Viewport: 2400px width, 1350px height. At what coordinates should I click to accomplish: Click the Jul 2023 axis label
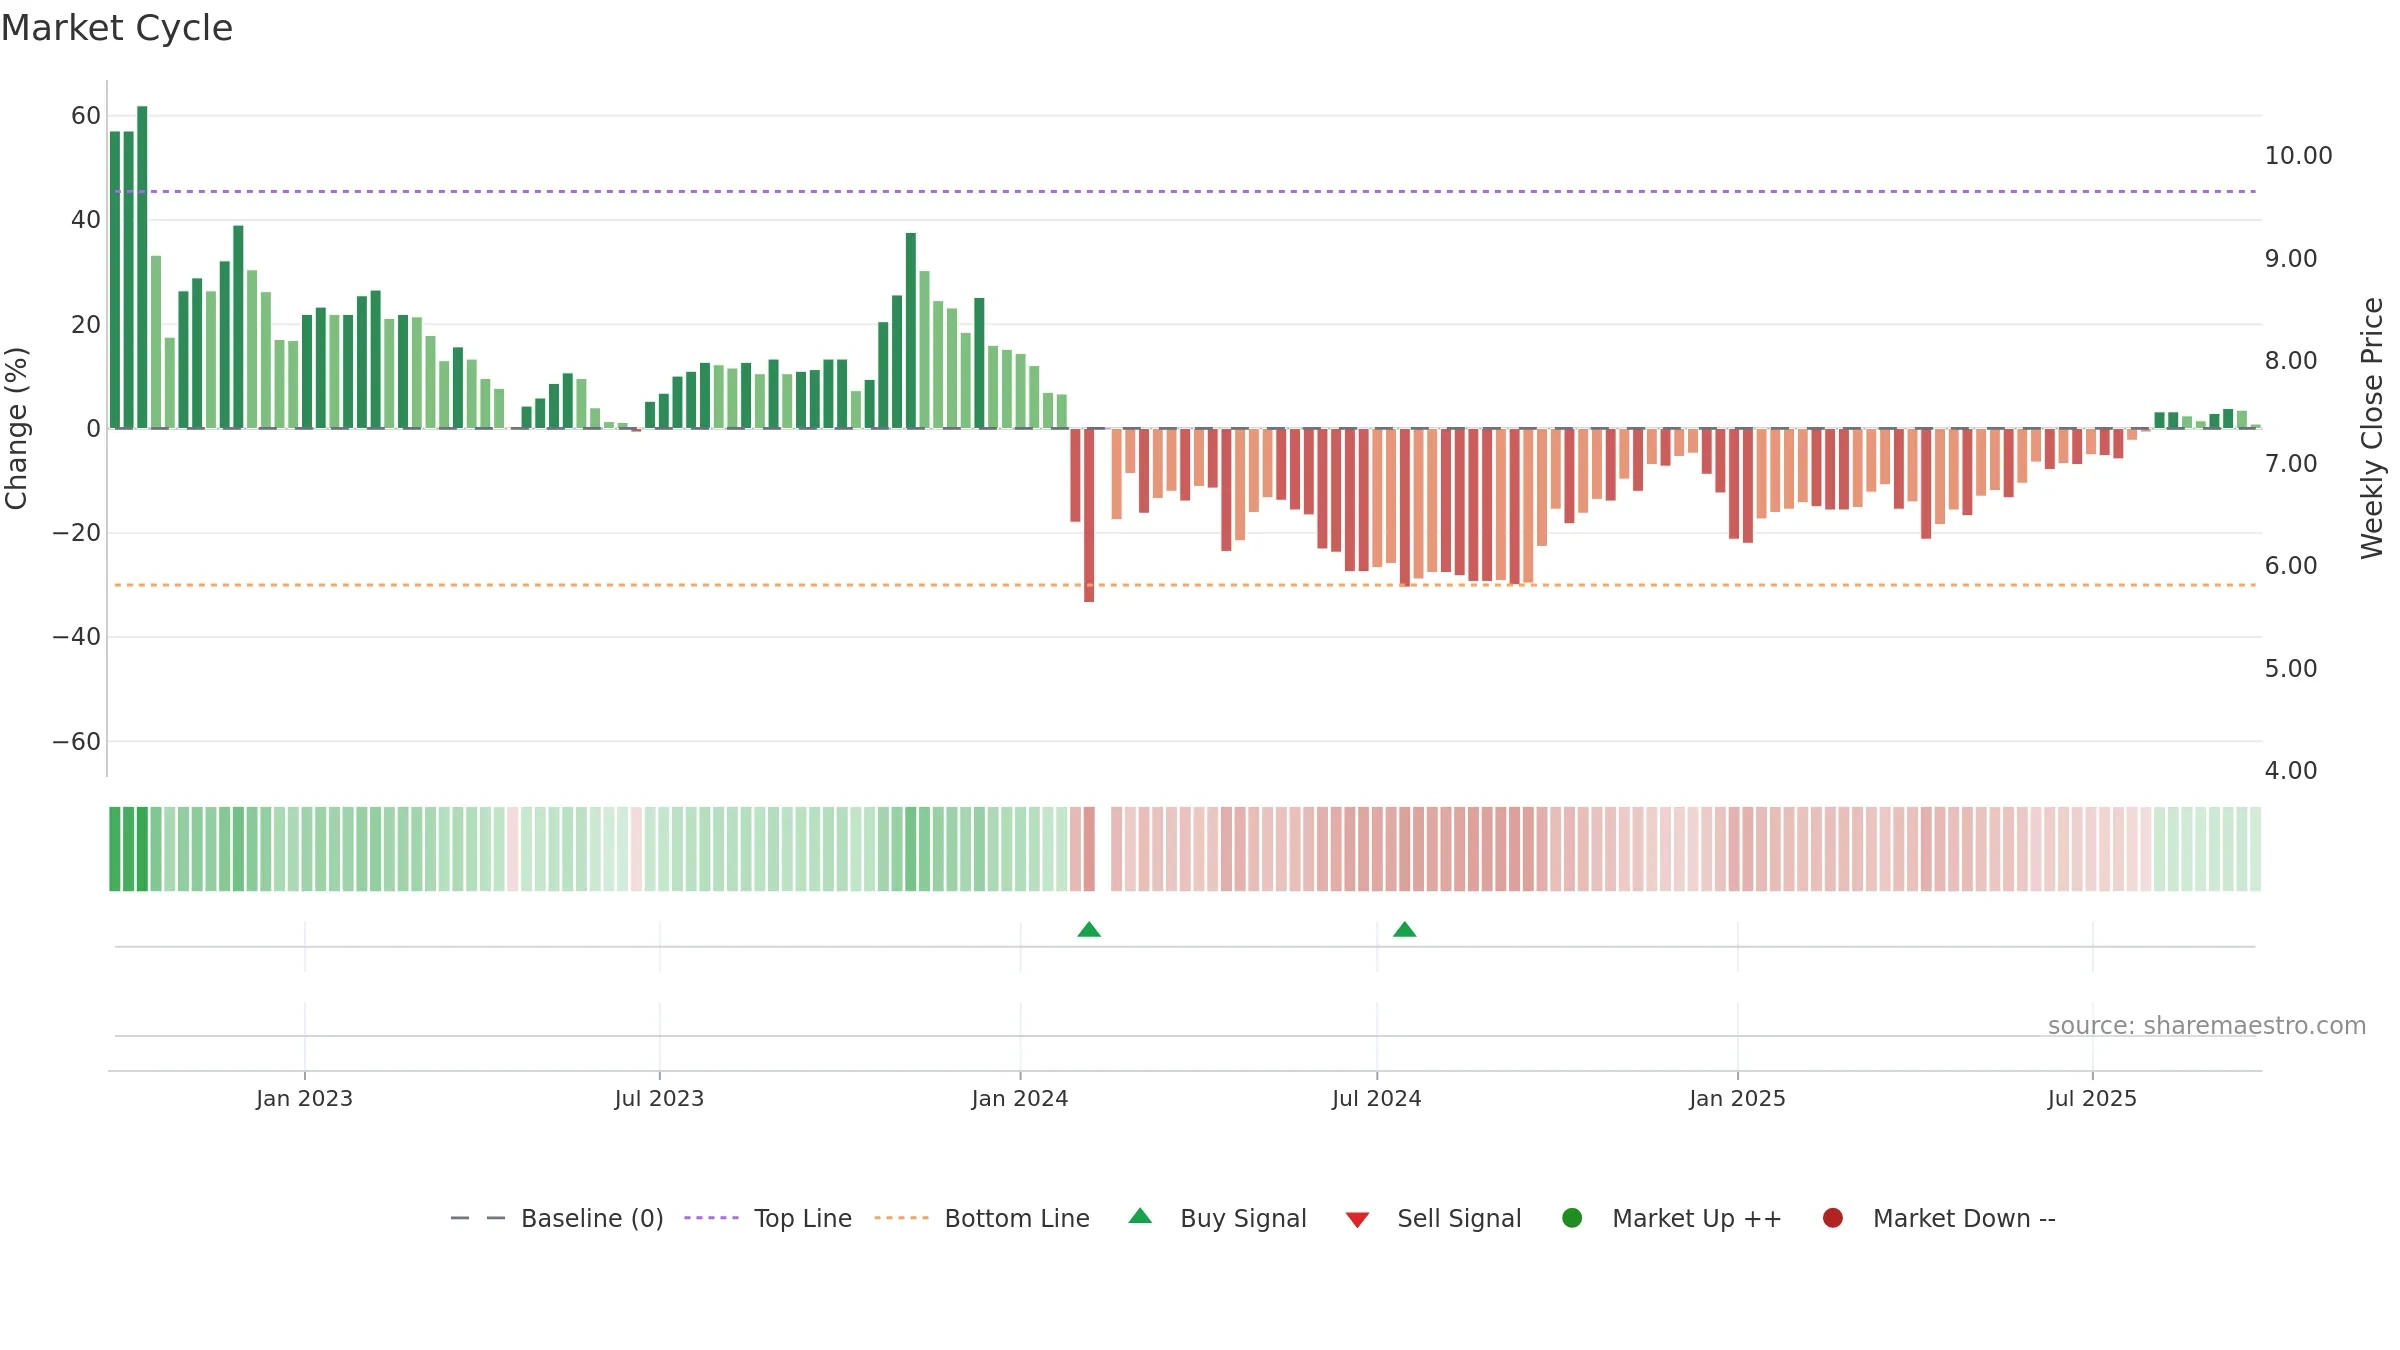click(659, 1099)
